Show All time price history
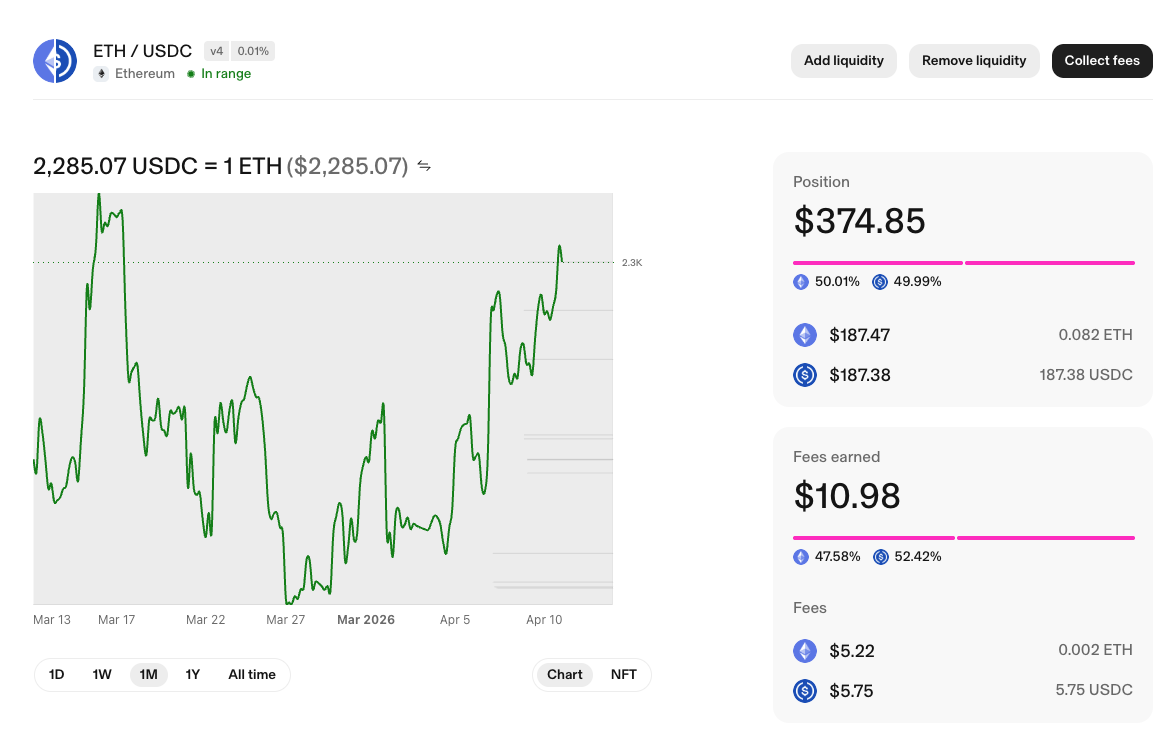 [x=252, y=675]
